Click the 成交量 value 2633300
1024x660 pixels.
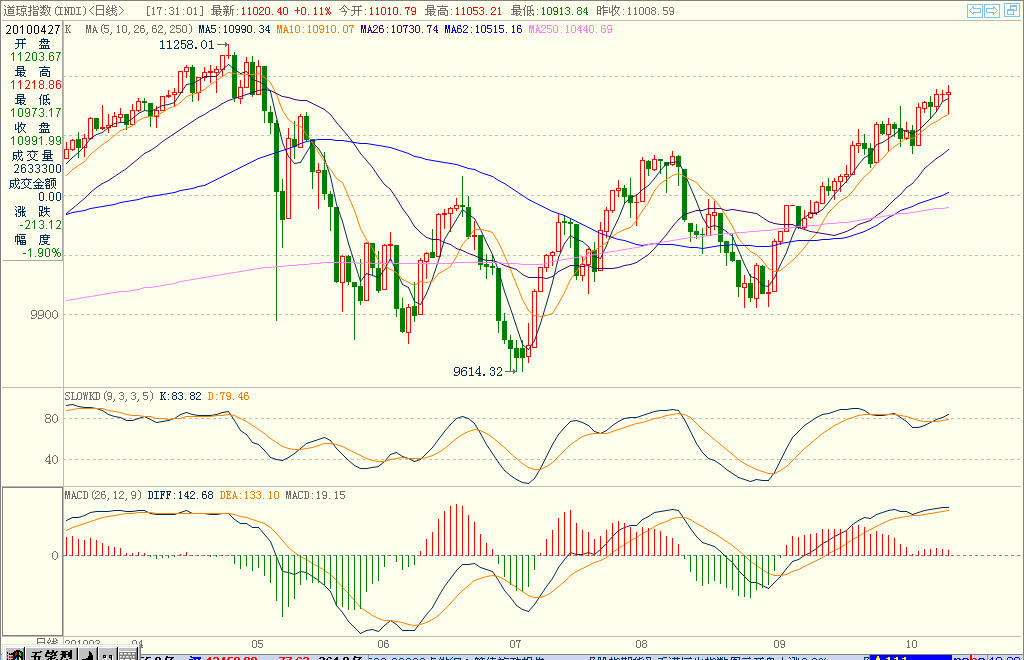37,169
